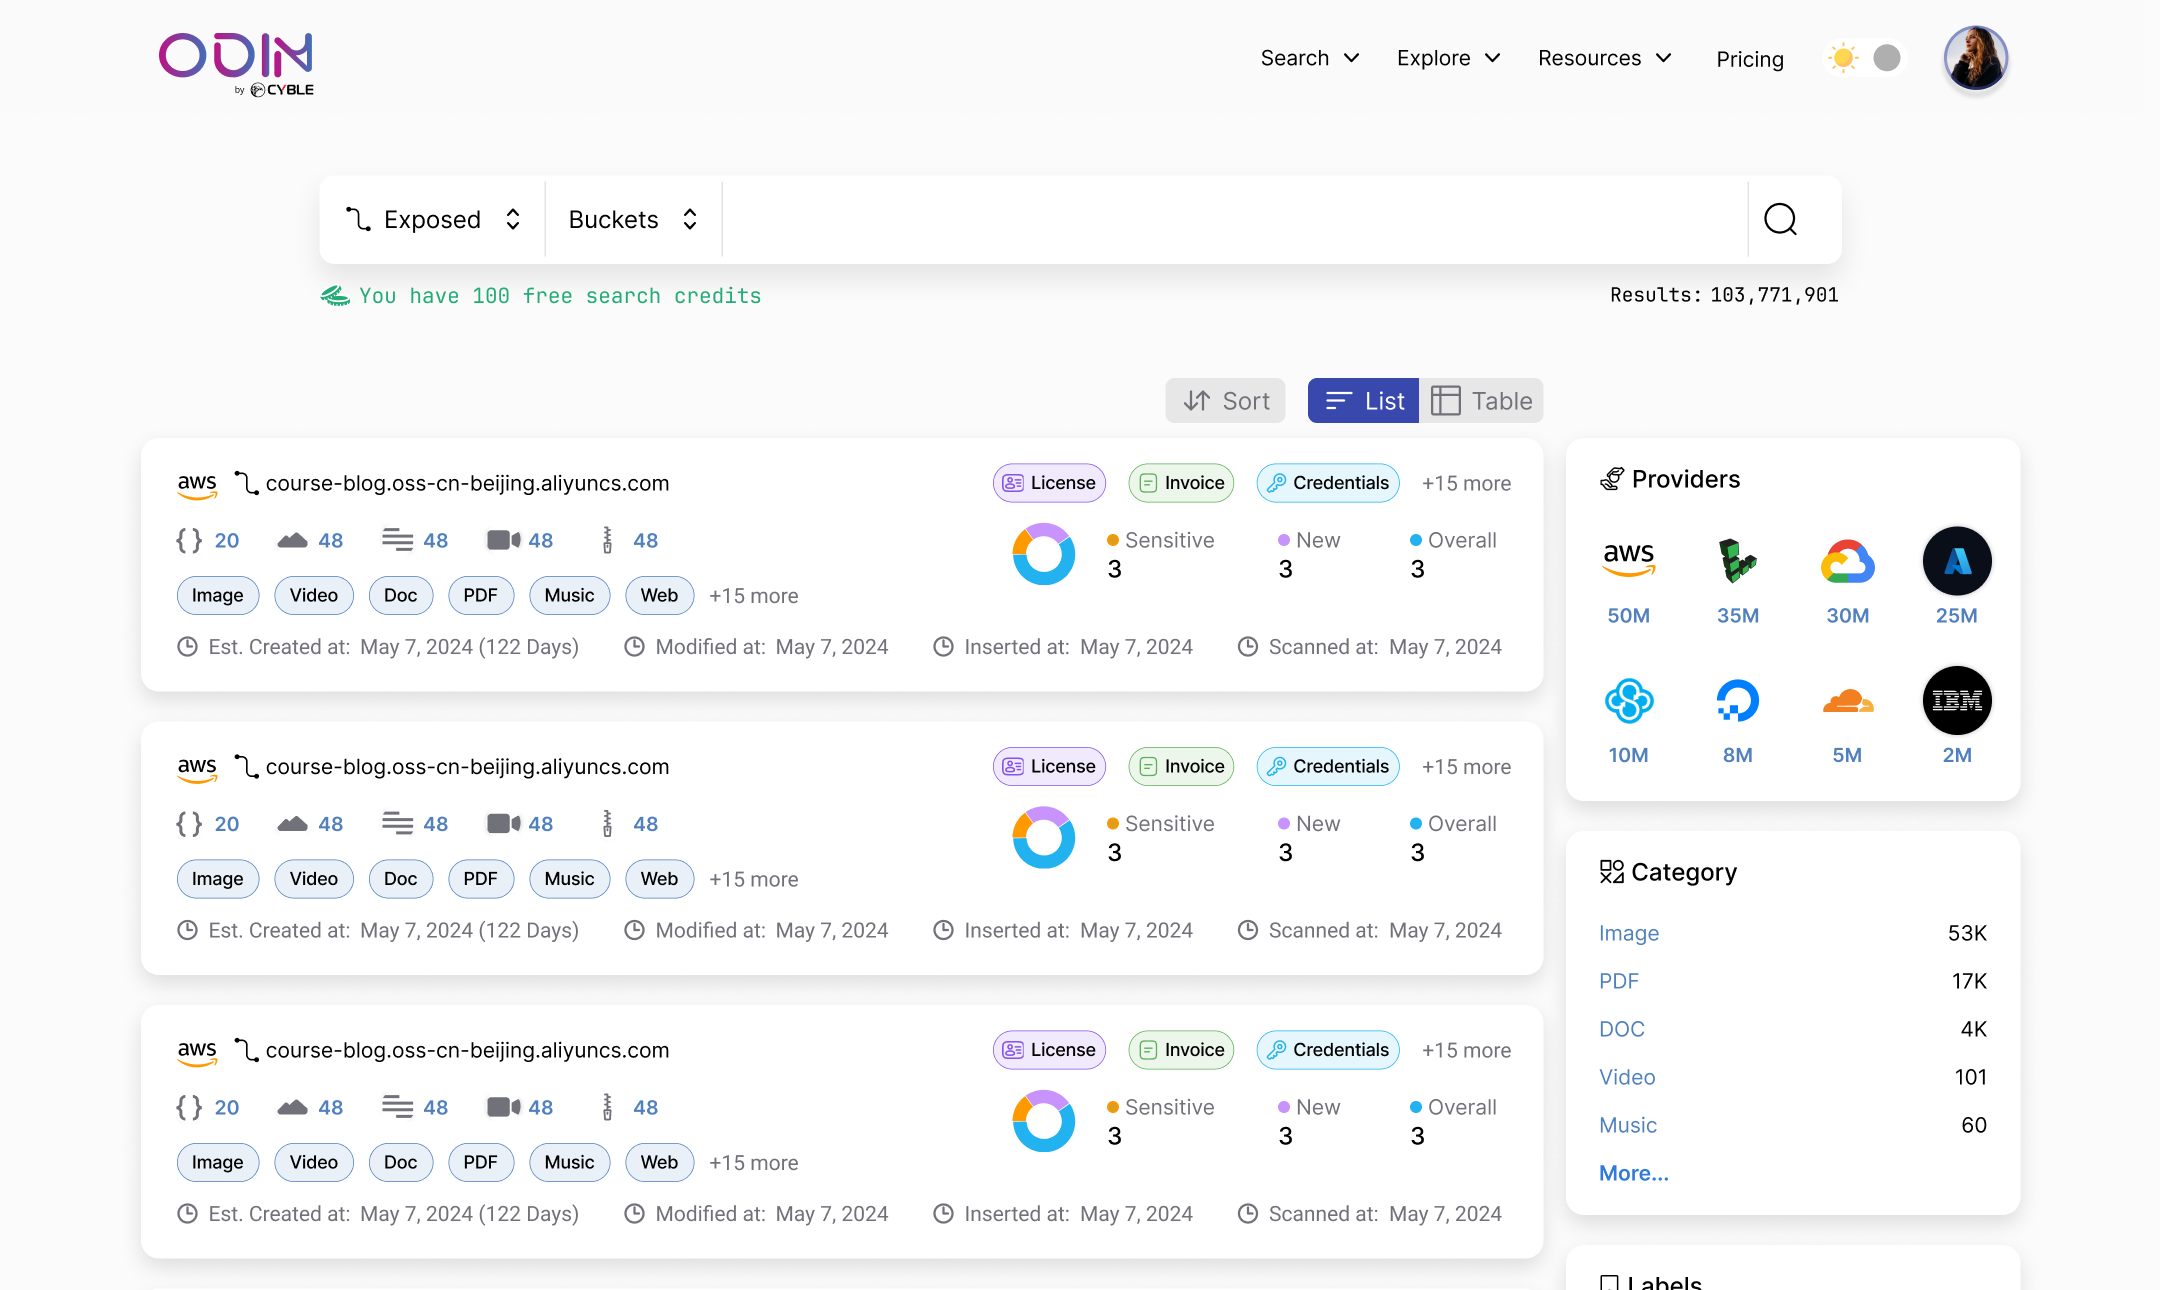Click the Image chip in first result

click(x=217, y=596)
